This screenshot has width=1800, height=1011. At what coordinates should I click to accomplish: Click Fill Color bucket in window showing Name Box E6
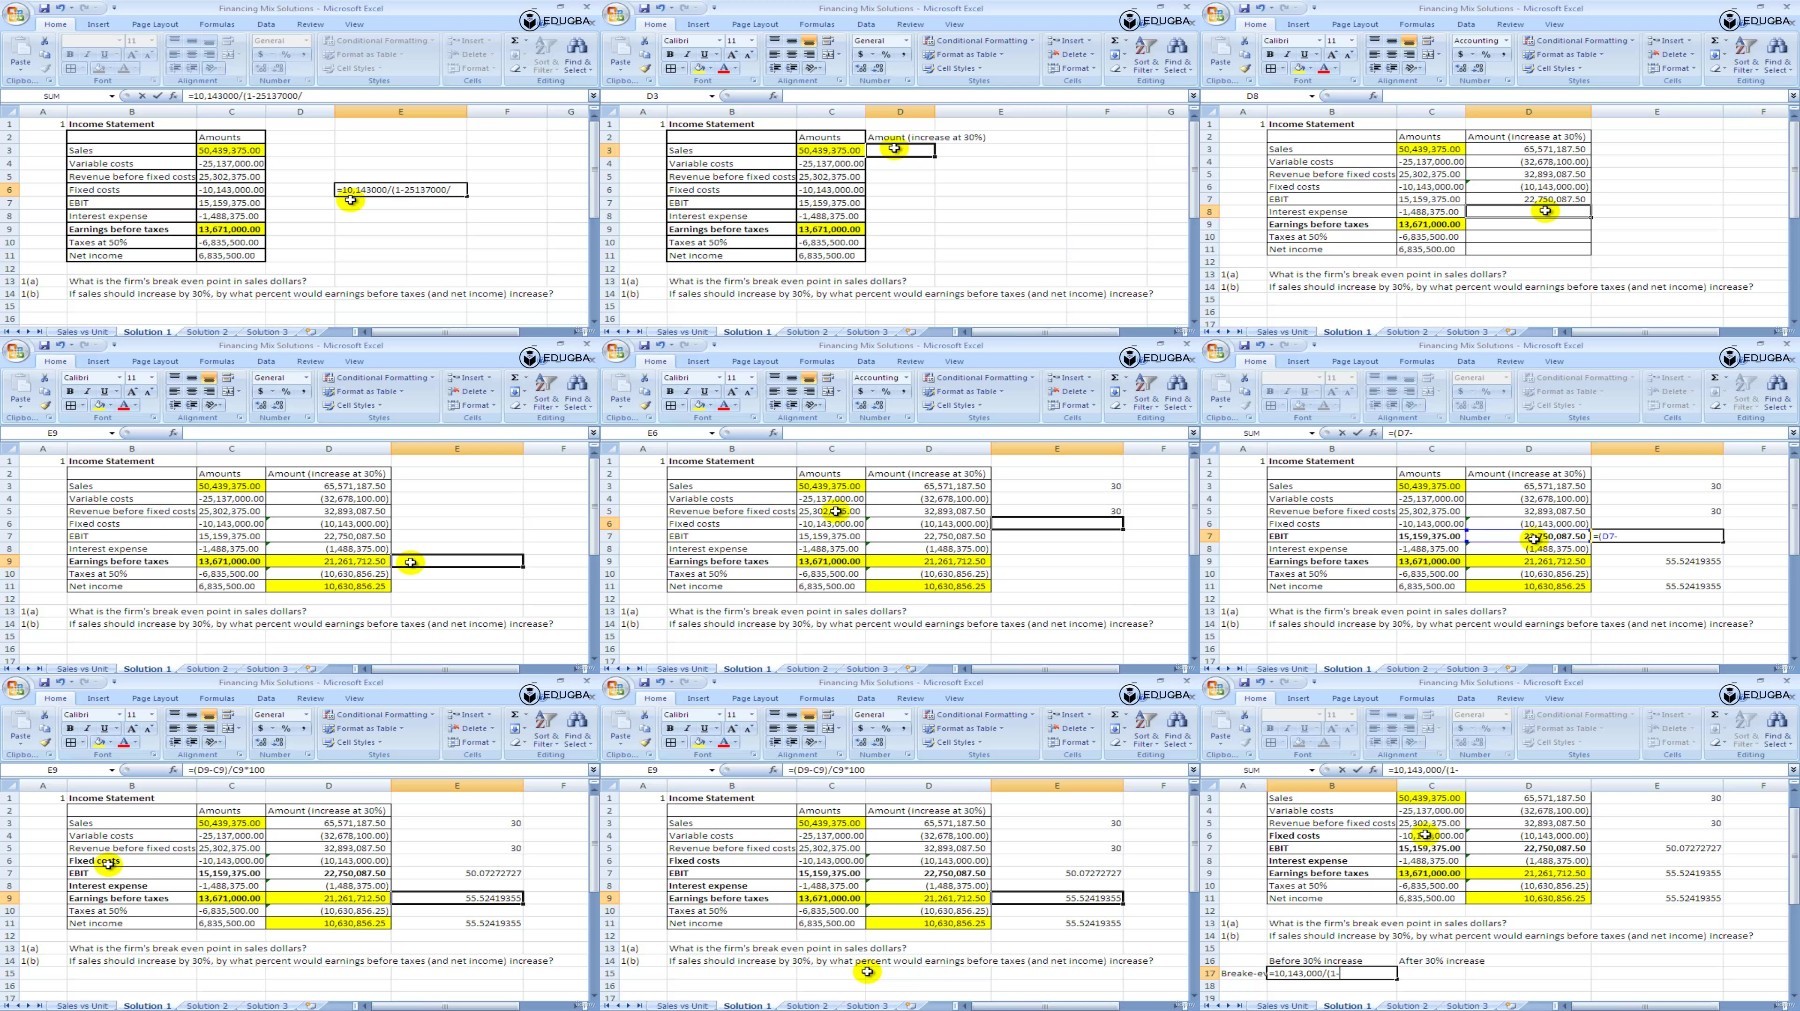[x=699, y=406]
